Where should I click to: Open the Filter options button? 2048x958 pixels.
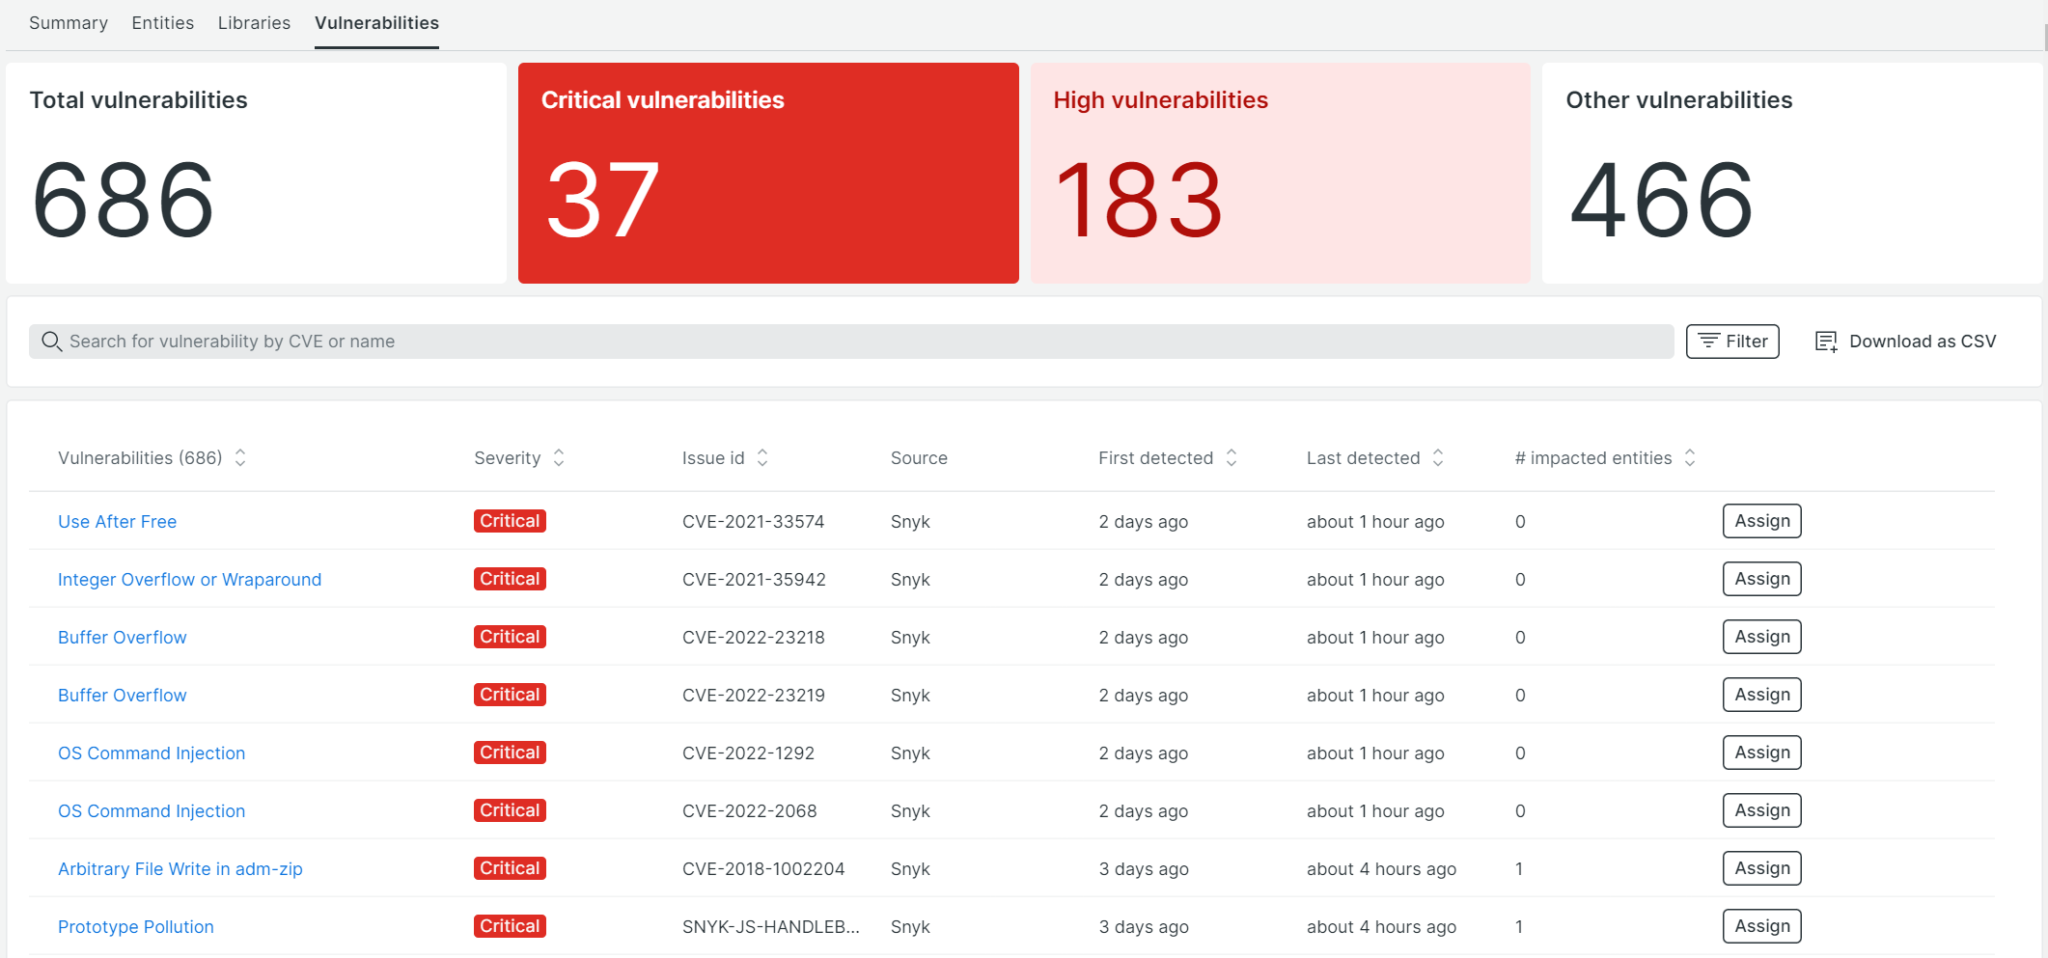tap(1732, 341)
